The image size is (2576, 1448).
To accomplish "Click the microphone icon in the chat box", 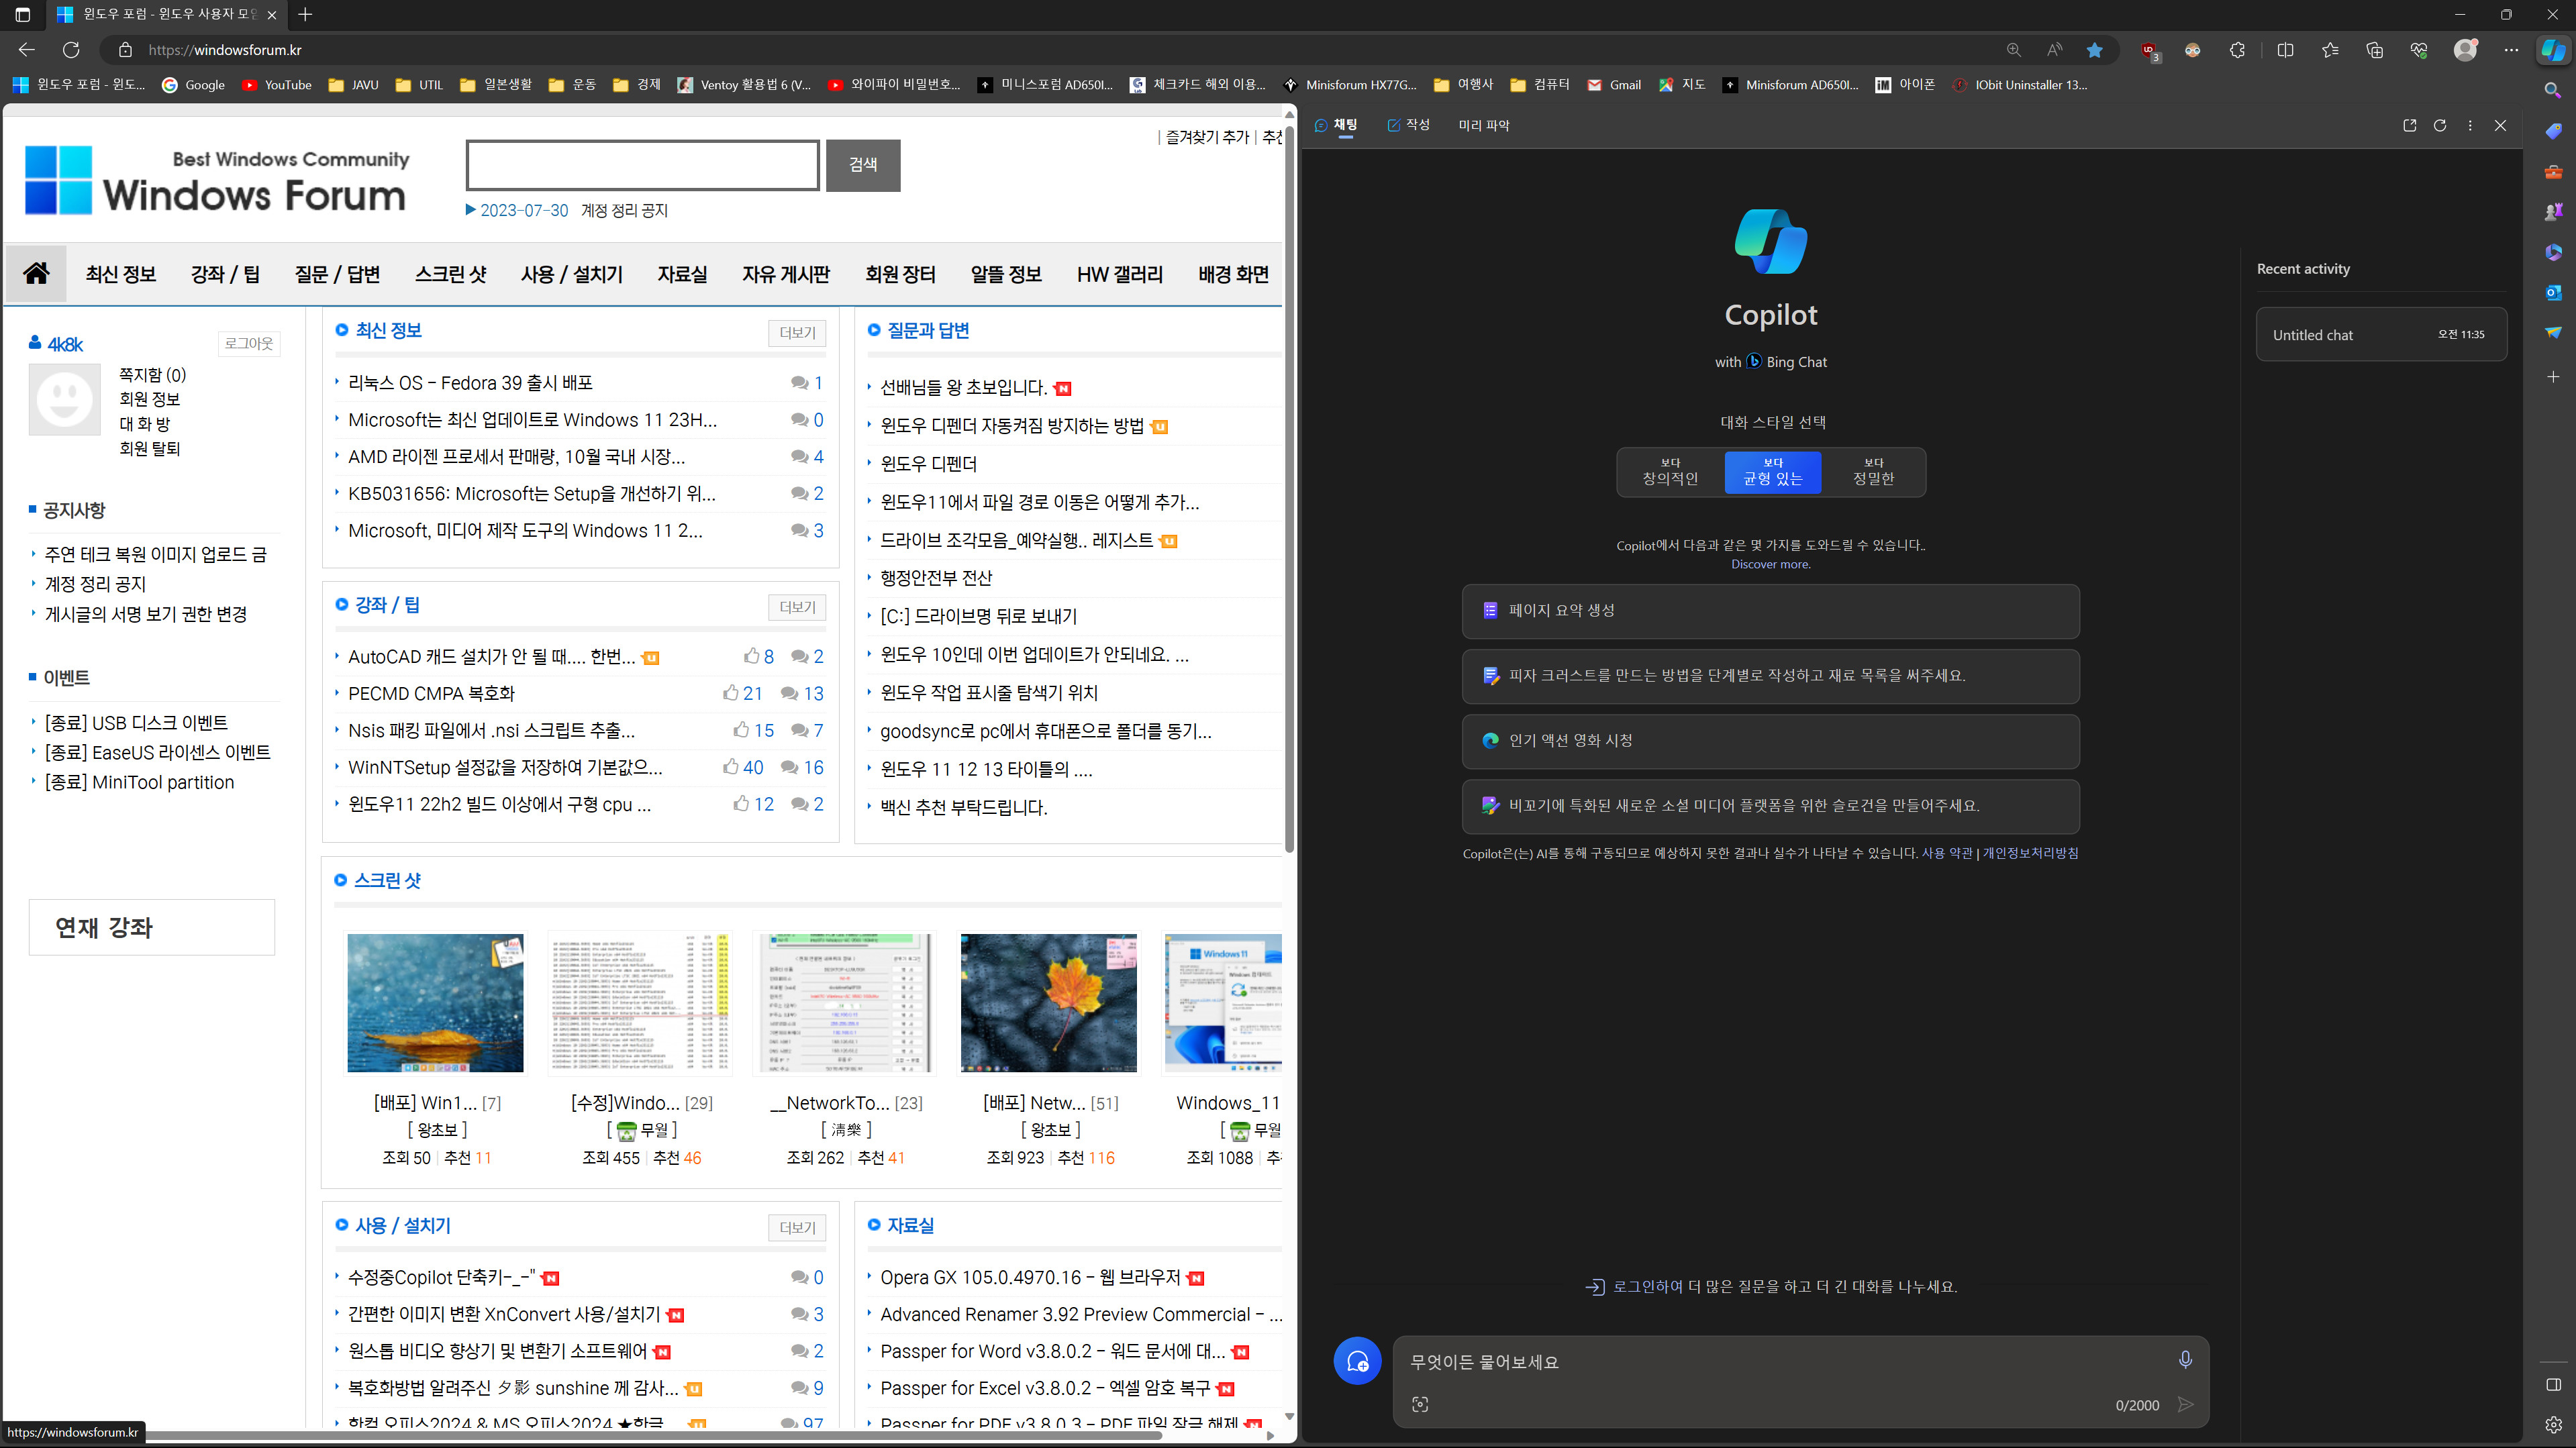I will point(2185,1360).
